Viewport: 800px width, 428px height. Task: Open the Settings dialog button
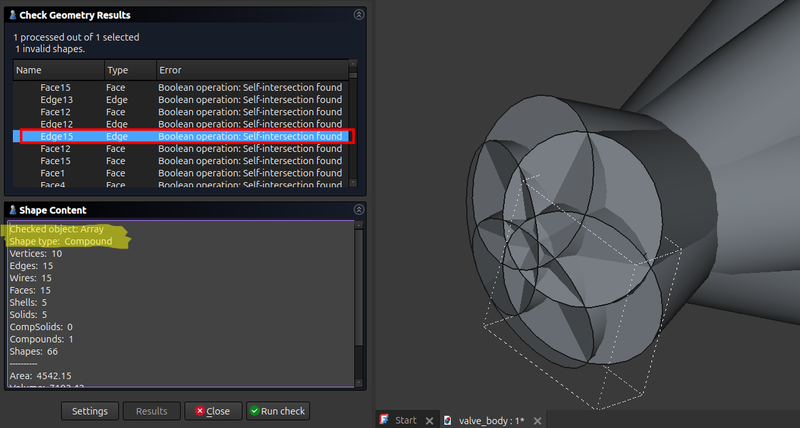pos(90,411)
